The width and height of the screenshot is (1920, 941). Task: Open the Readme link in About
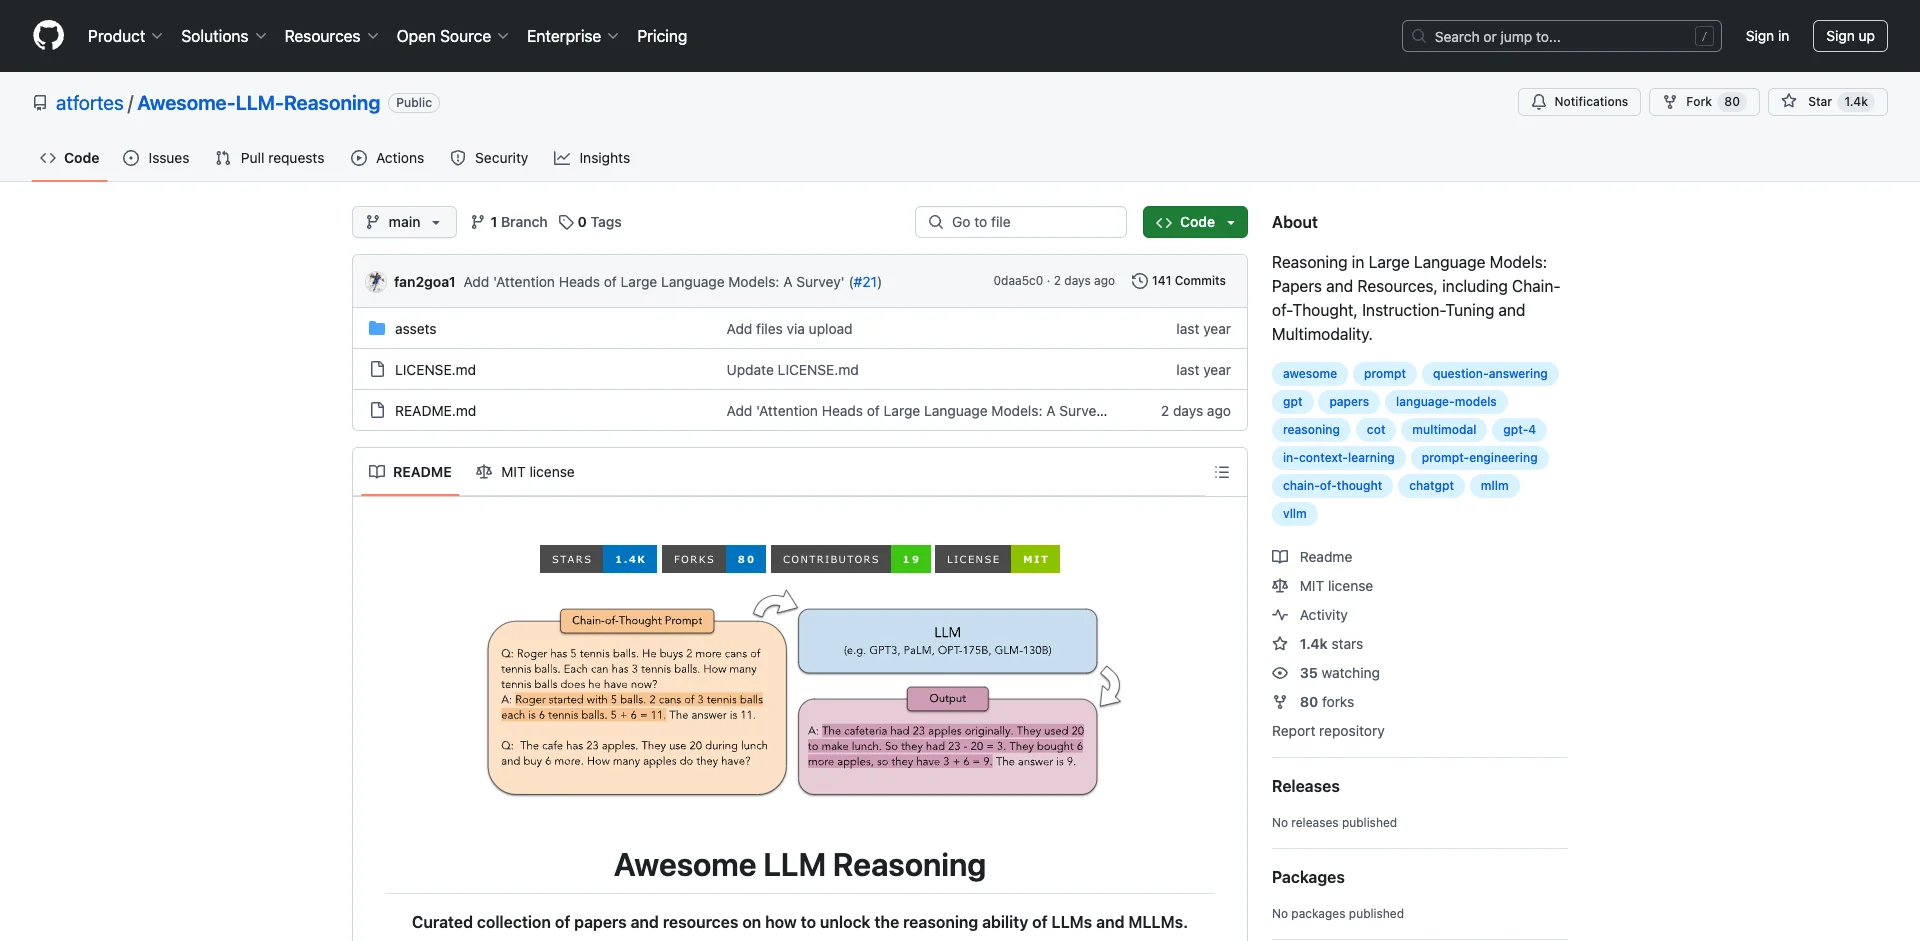point(1312,557)
